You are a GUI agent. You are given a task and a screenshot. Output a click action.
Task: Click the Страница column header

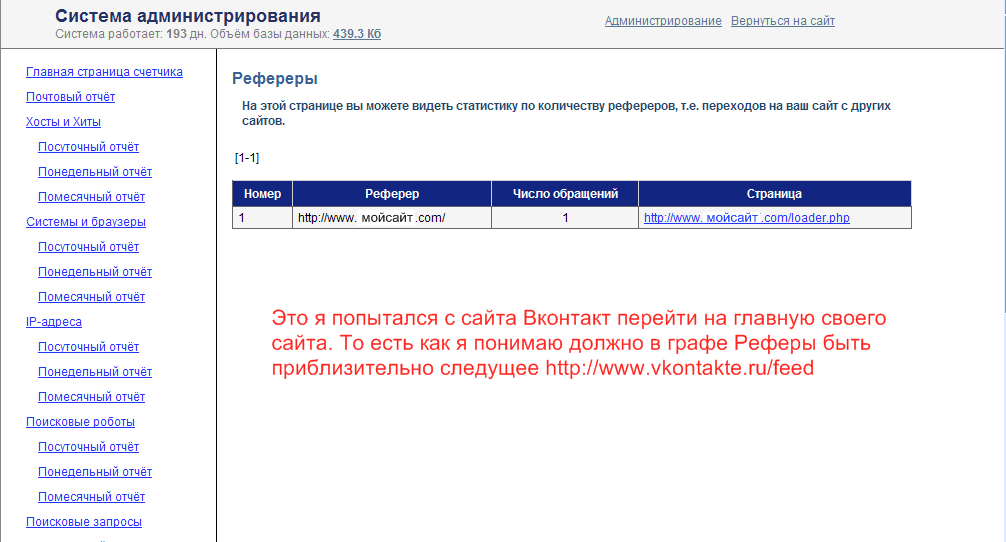tap(774, 194)
